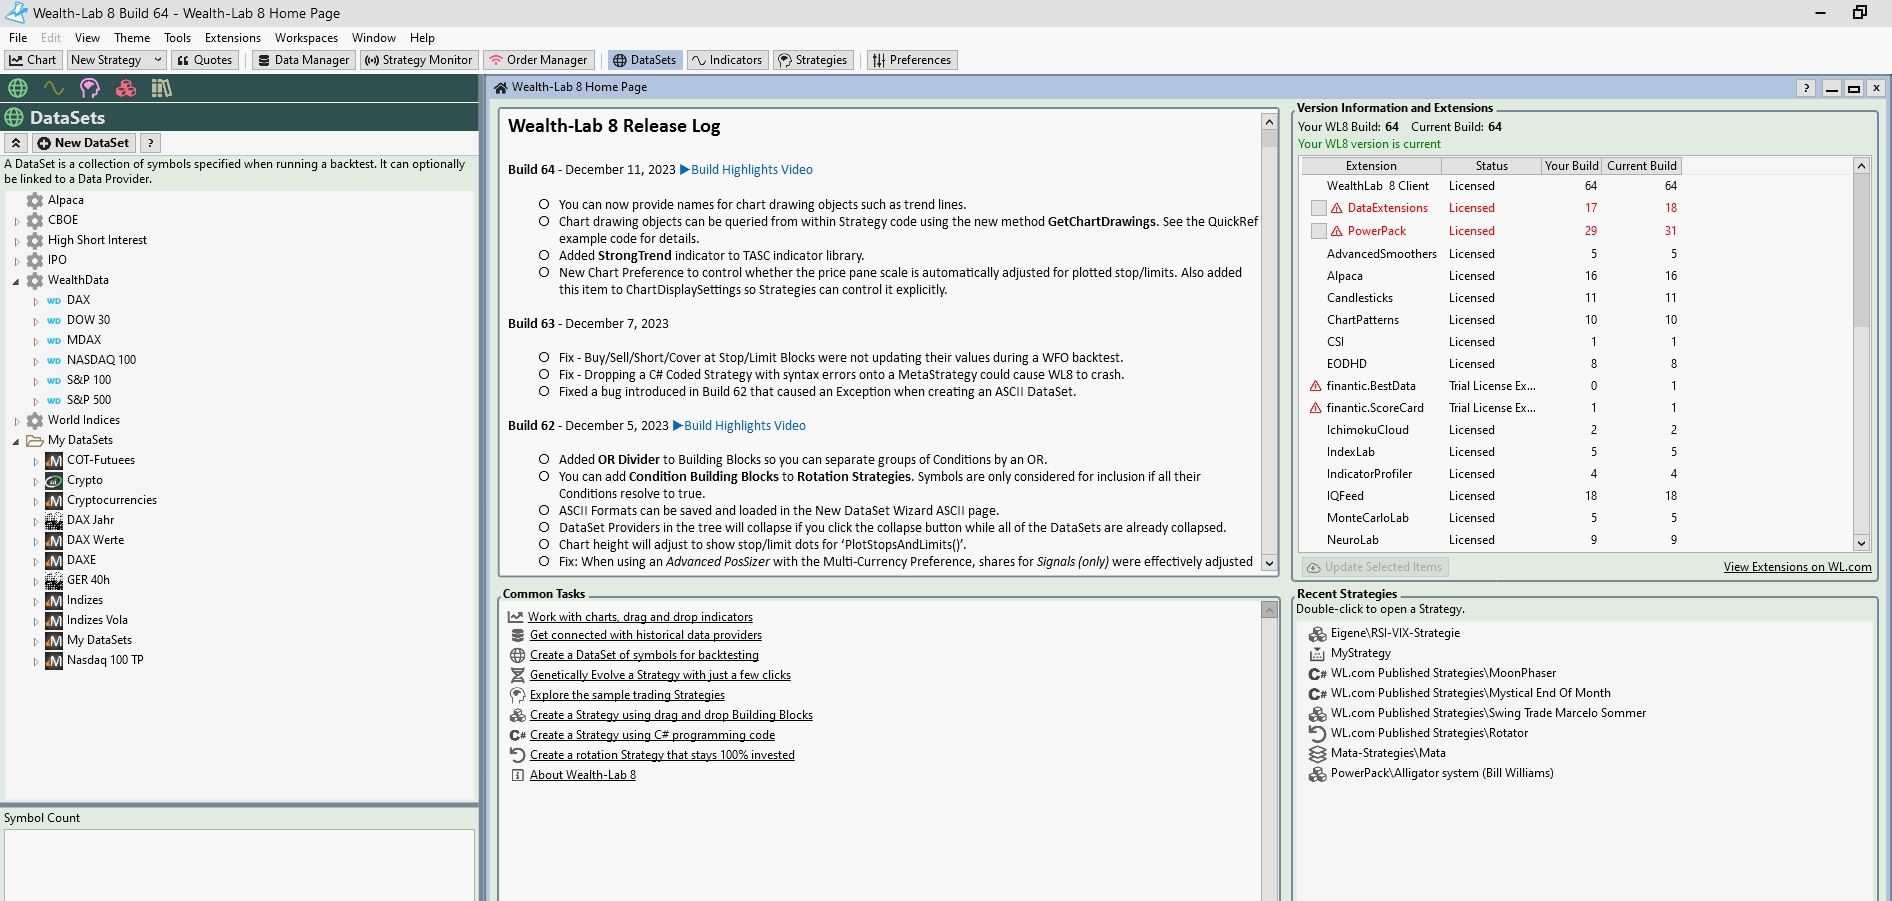Open About Wealth-Lab 8 link
Image resolution: width=1892 pixels, height=901 pixels.
(582, 775)
